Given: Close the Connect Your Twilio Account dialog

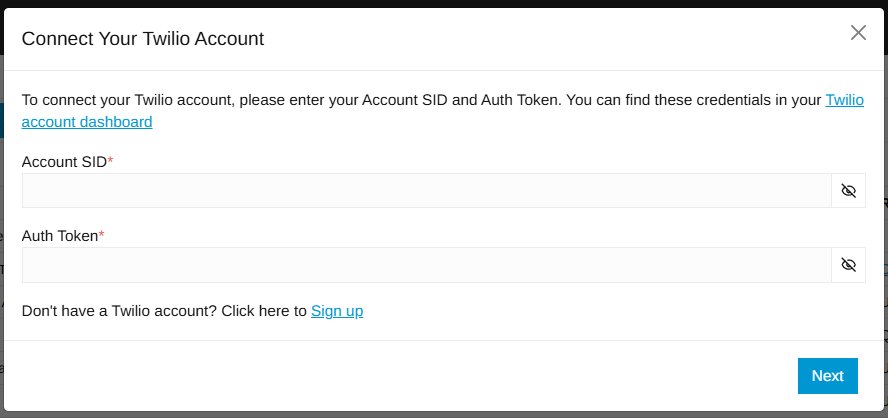Looking at the screenshot, I should point(858,33).
